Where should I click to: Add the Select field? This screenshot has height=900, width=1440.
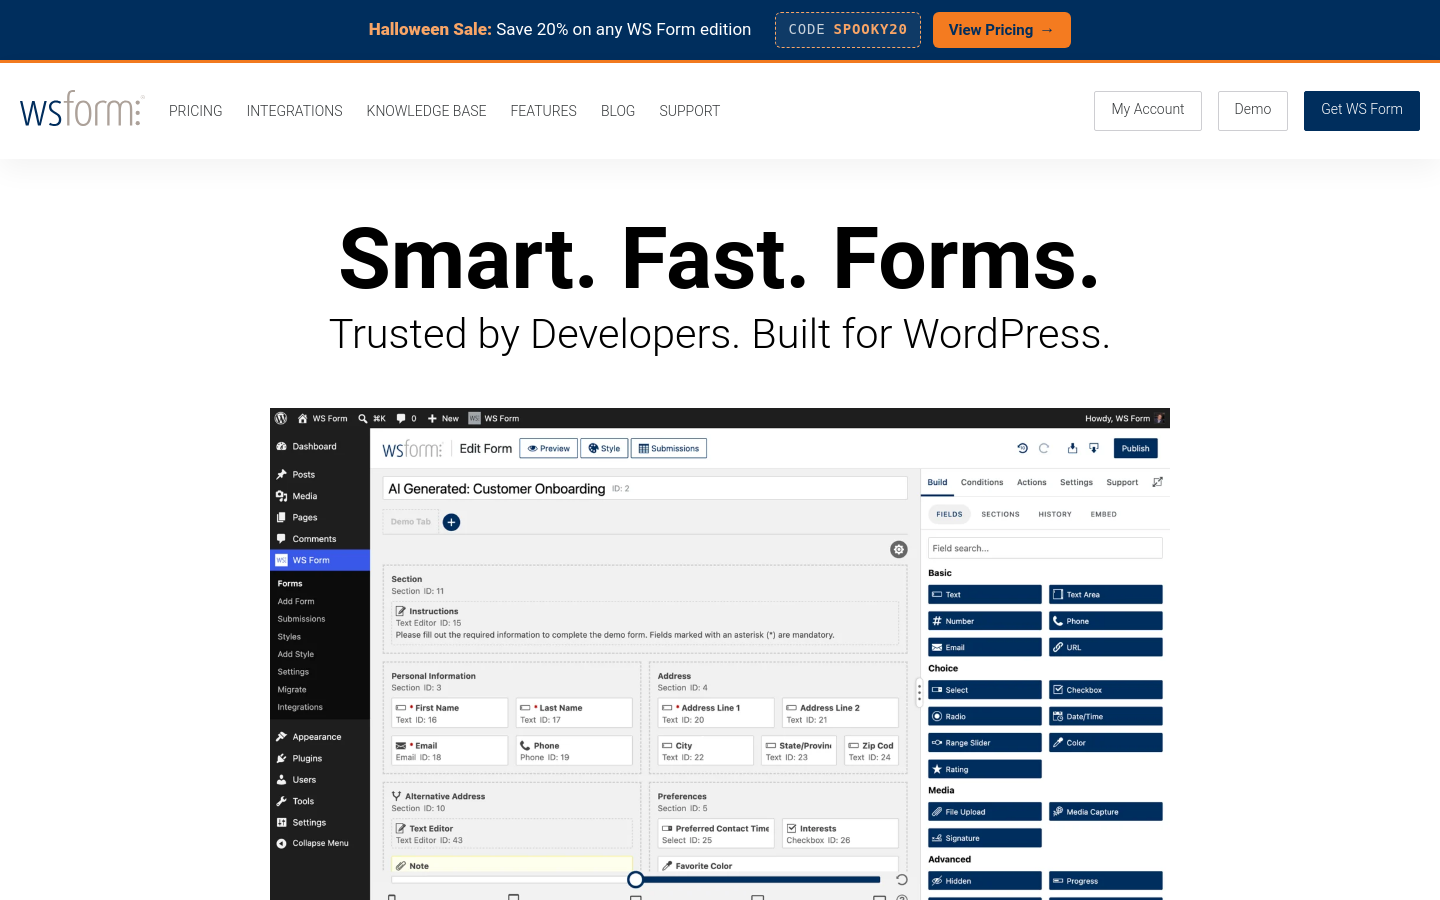pos(985,690)
